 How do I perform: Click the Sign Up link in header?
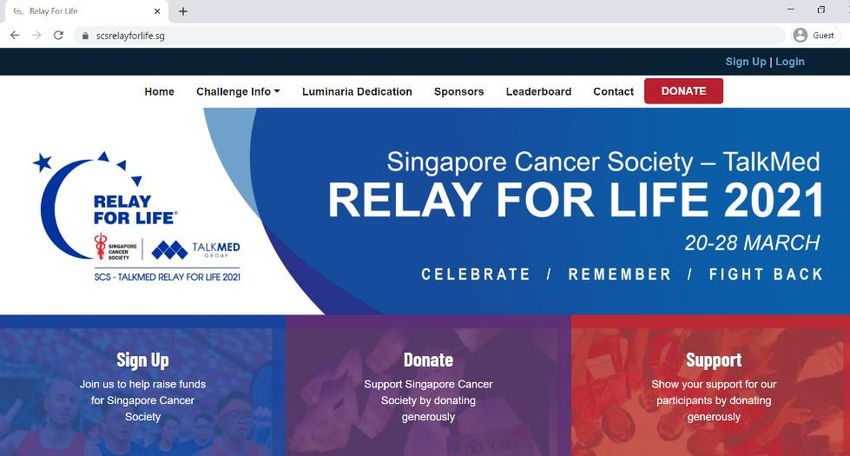745,62
